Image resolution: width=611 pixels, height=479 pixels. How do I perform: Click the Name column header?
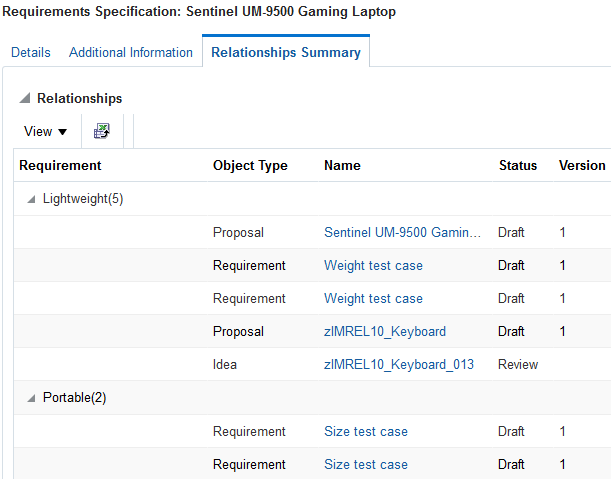coord(342,165)
